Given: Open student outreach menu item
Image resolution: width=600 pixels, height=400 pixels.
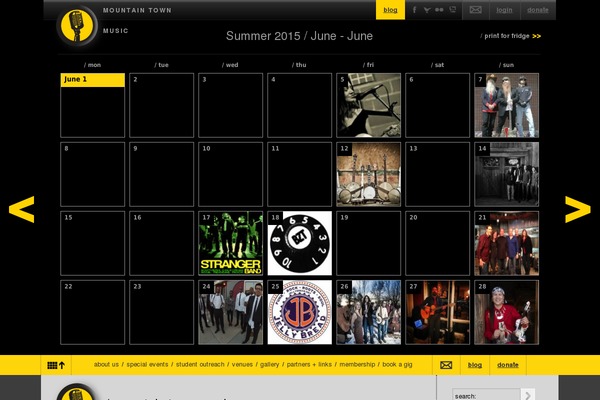Looking at the screenshot, I should (200, 364).
